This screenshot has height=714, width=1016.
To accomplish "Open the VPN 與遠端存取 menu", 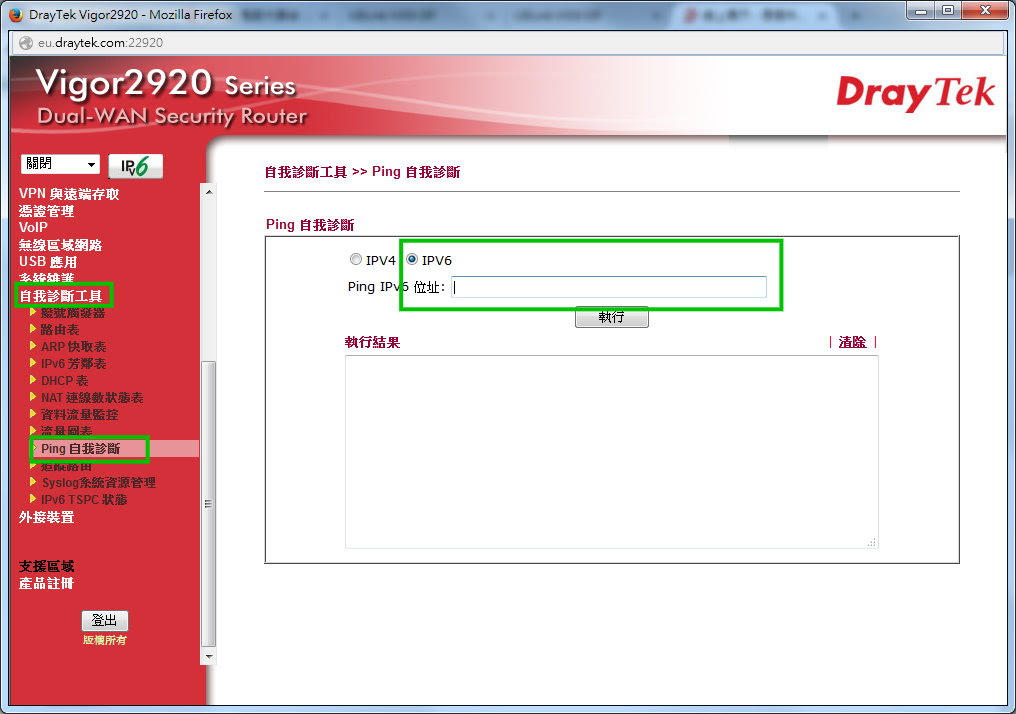I will (x=69, y=194).
